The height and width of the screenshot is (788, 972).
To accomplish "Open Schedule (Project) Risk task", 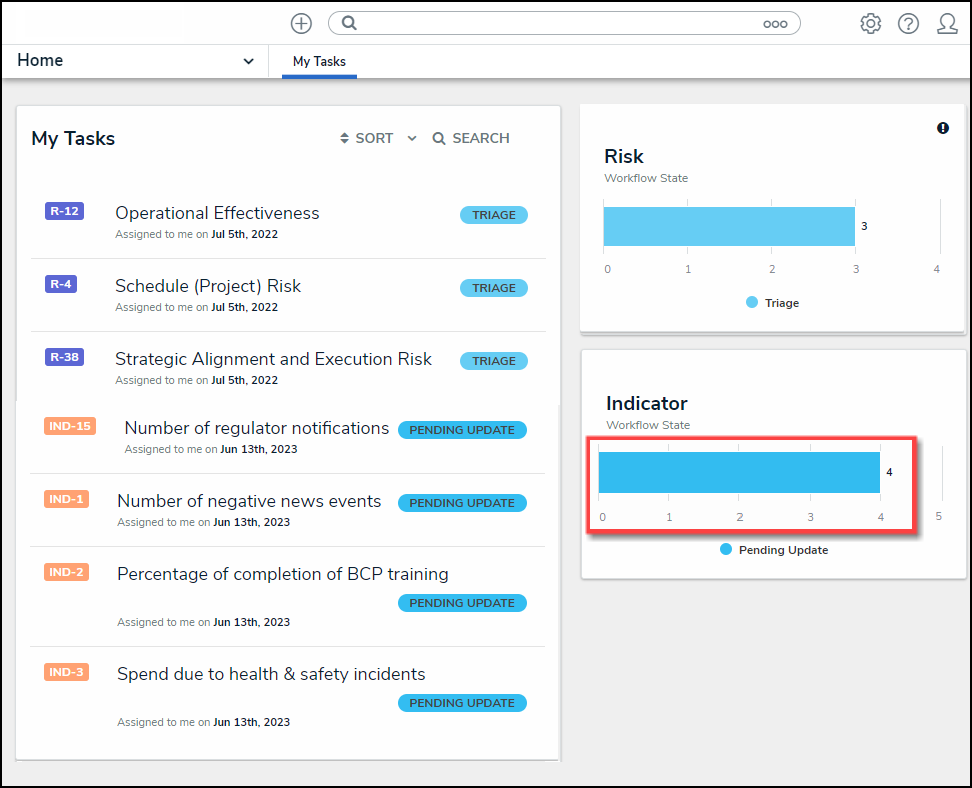I will click(x=208, y=286).
